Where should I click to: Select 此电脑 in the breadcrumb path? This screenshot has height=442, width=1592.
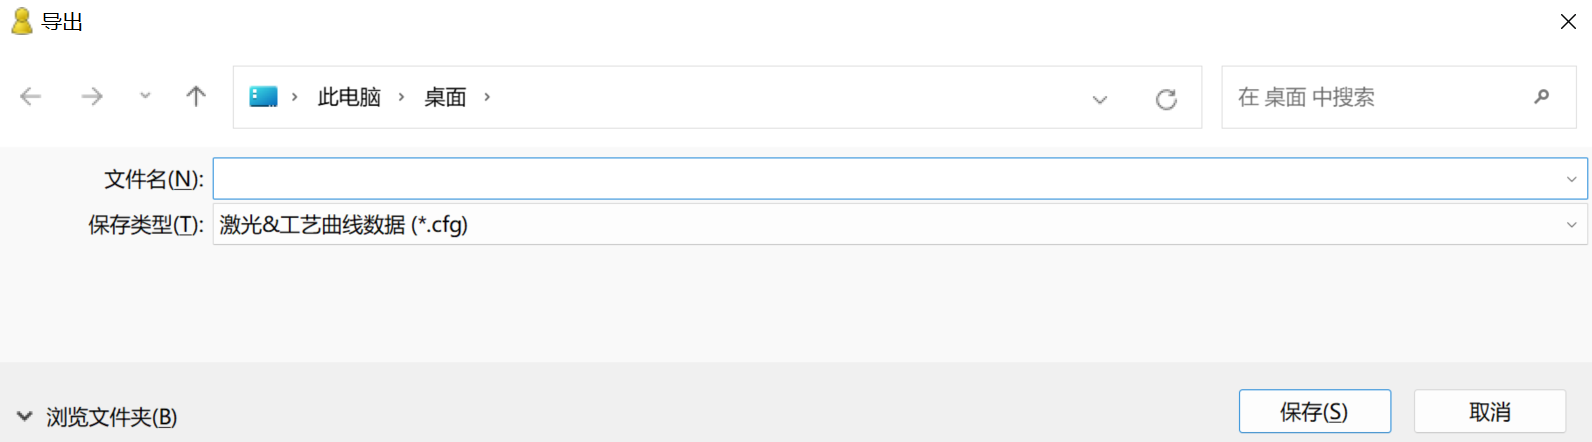click(x=349, y=97)
